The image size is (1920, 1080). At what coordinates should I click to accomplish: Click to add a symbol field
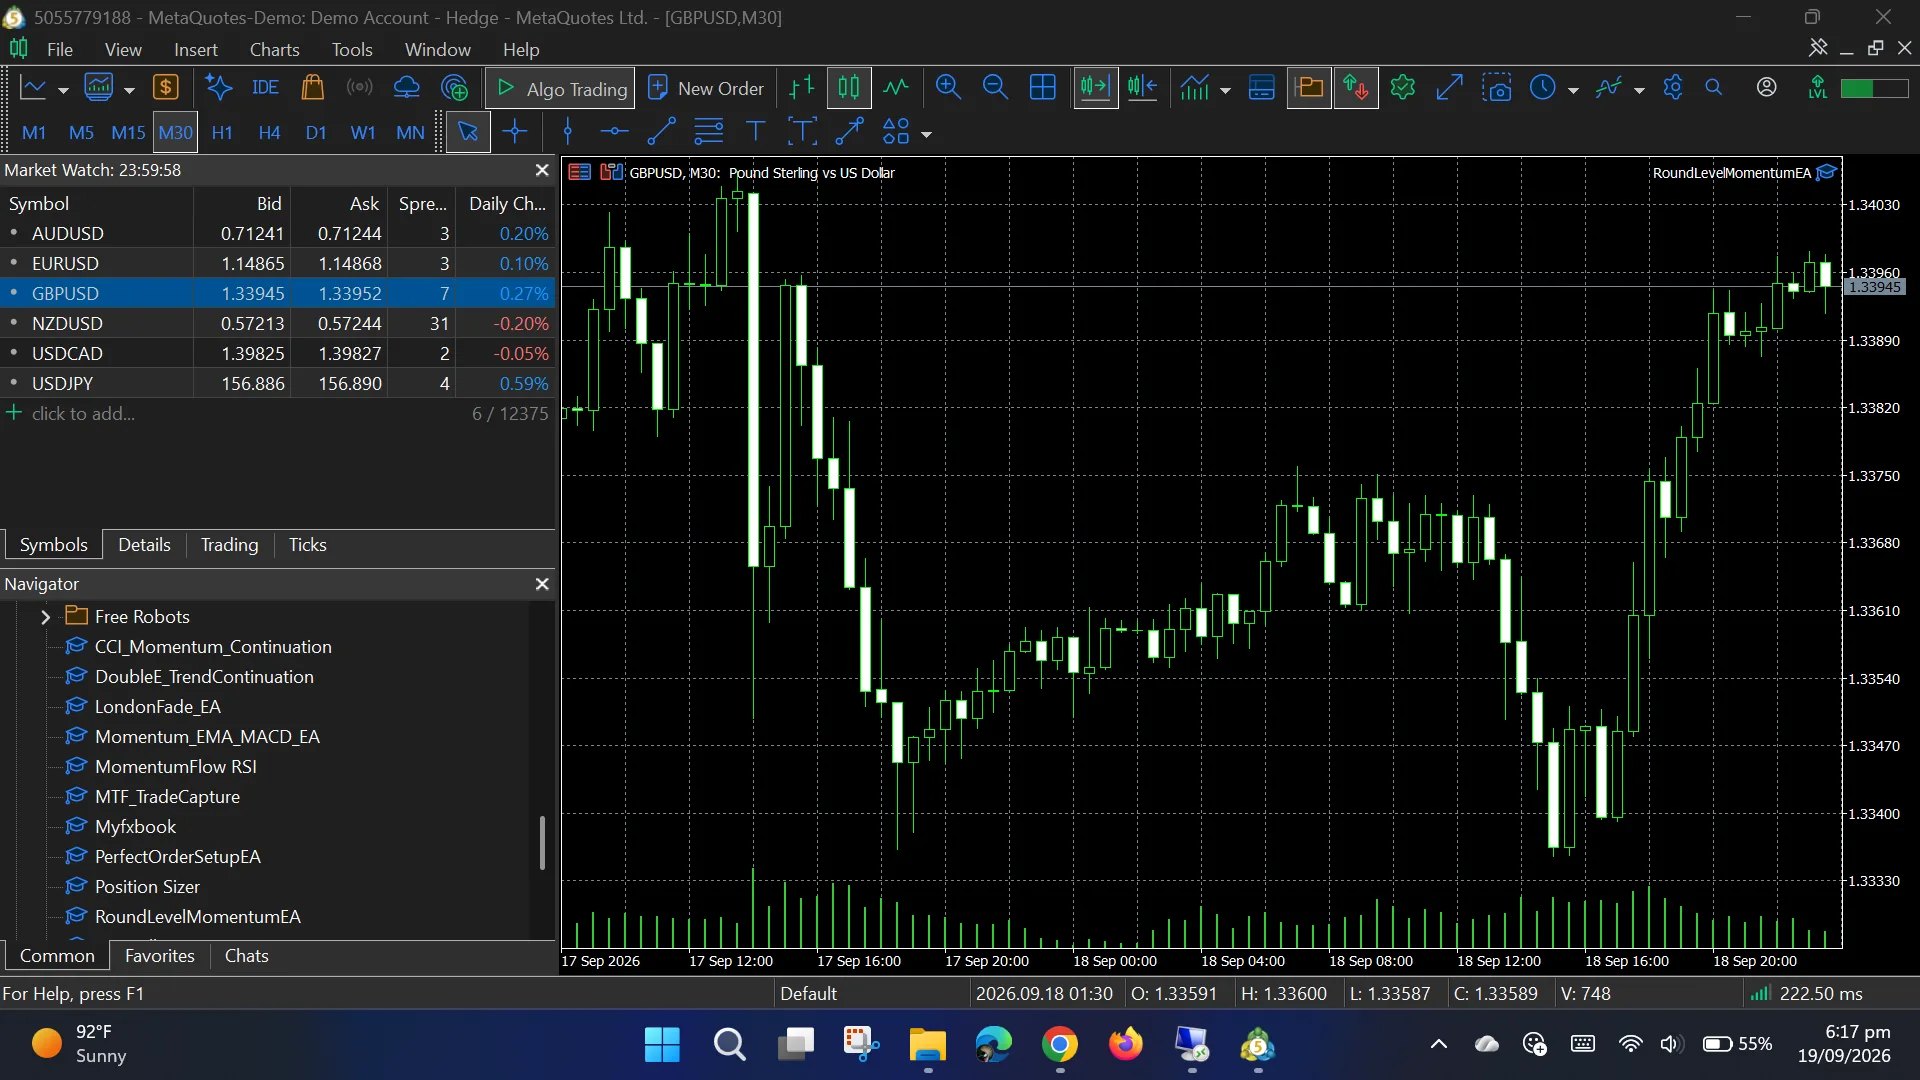pyautogui.click(x=83, y=414)
